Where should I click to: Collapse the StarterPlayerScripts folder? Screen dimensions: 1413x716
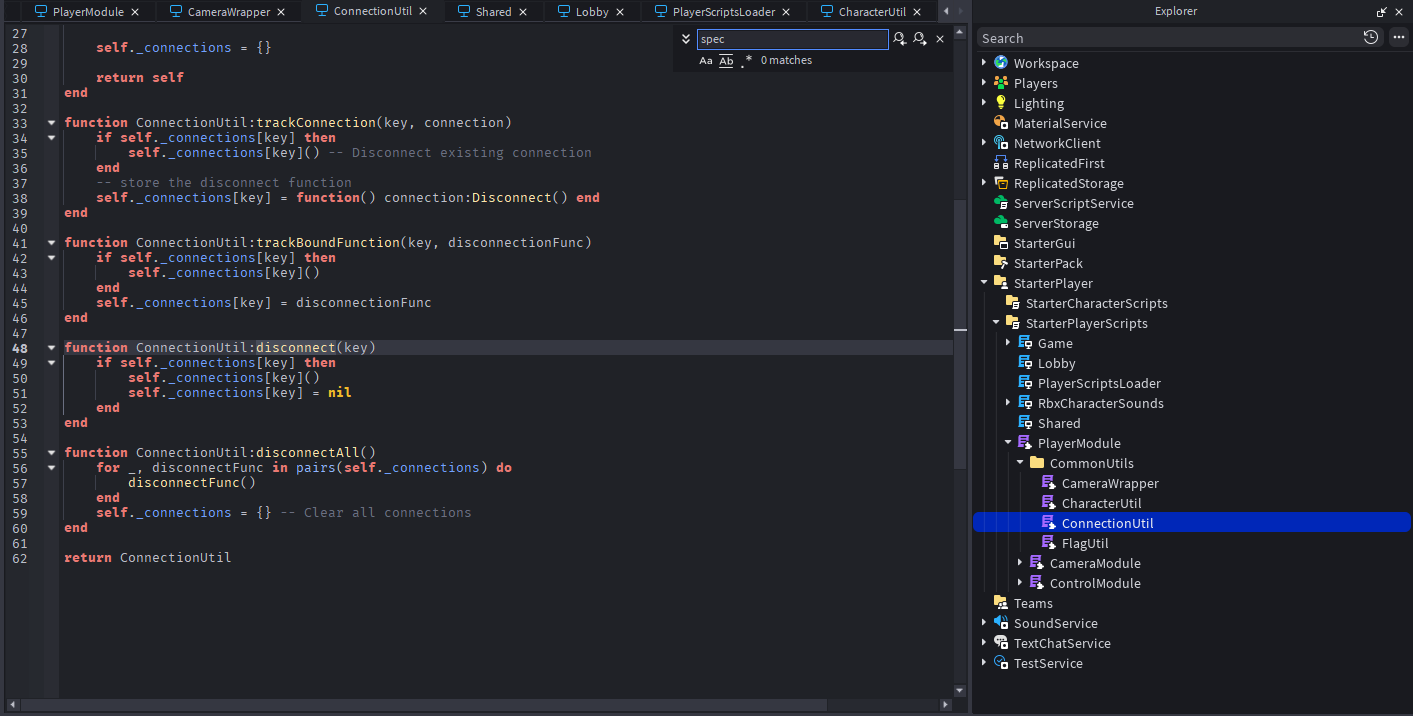[x=996, y=322]
